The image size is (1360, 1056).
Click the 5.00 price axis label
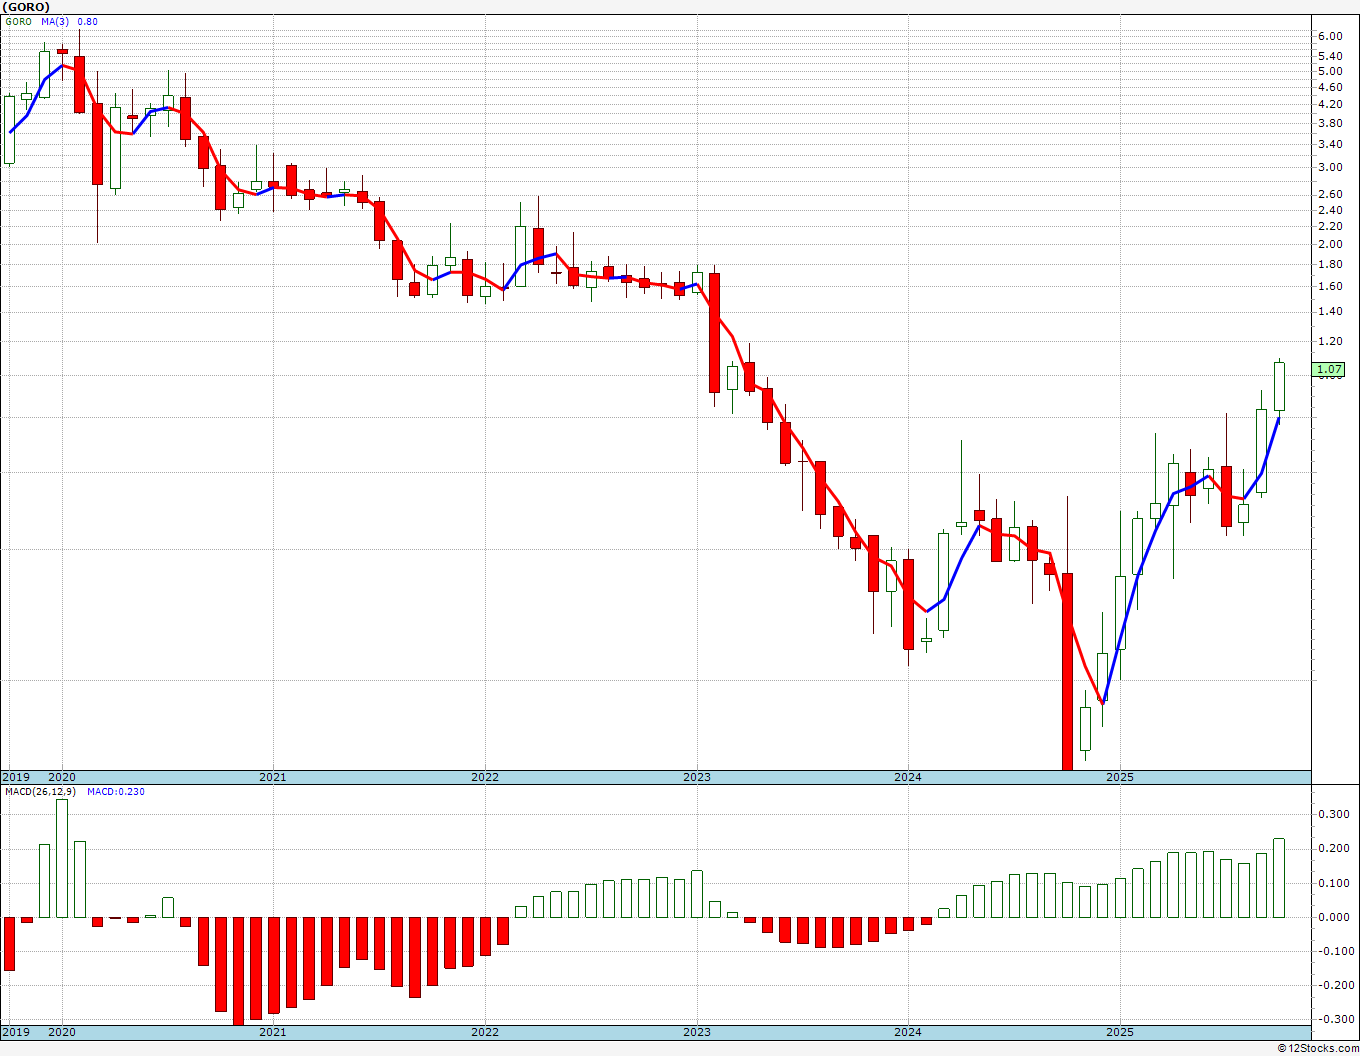coord(1330,71)
